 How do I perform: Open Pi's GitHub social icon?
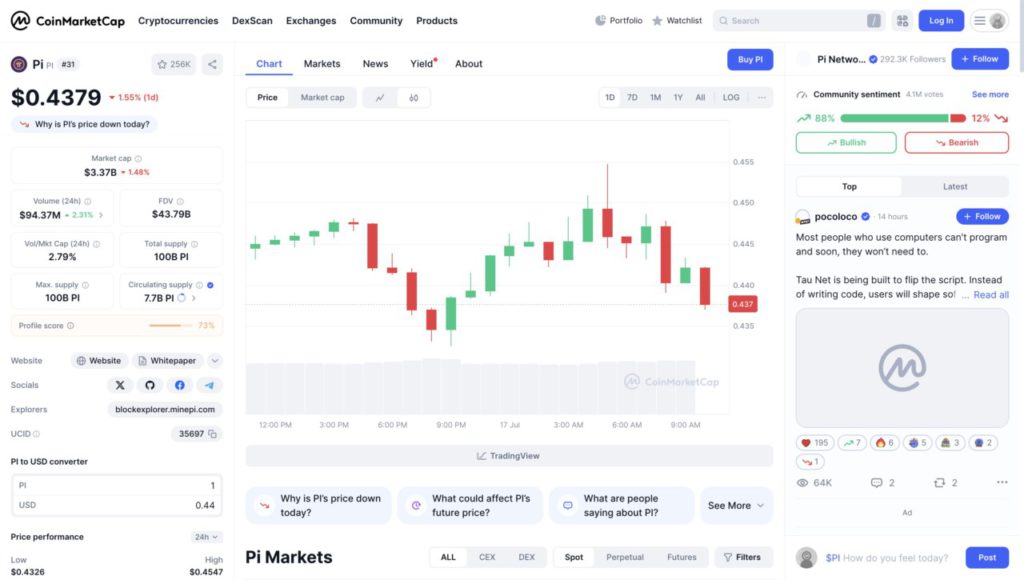point(150,385)
